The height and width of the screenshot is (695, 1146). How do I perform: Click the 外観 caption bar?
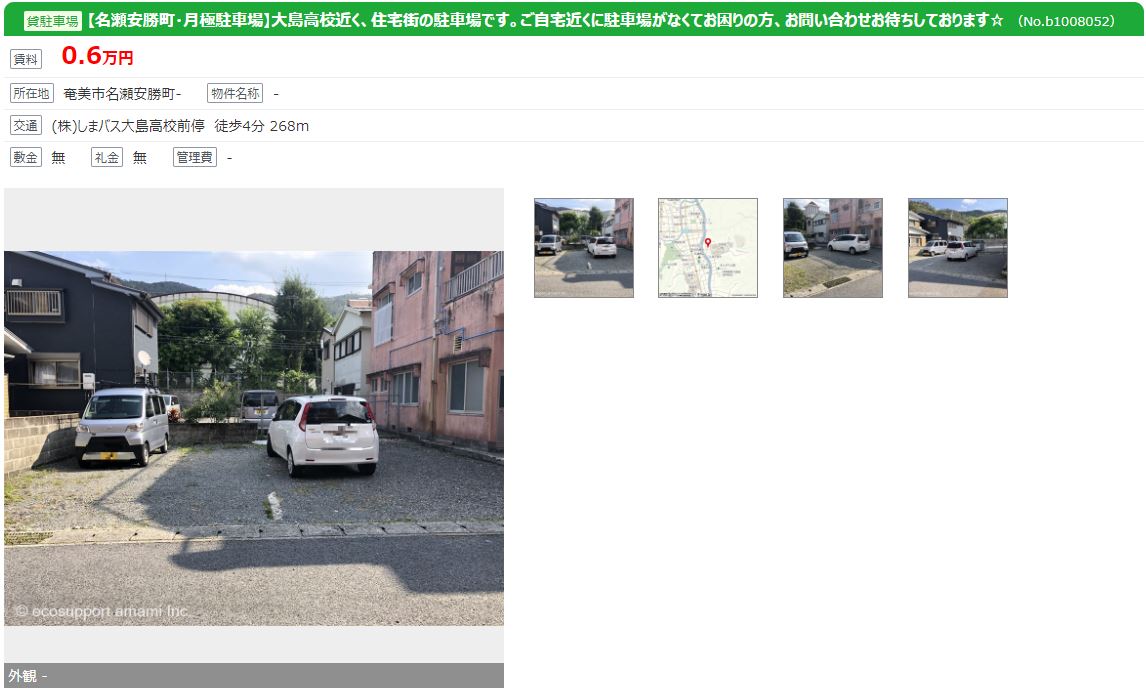coord(254,675)
